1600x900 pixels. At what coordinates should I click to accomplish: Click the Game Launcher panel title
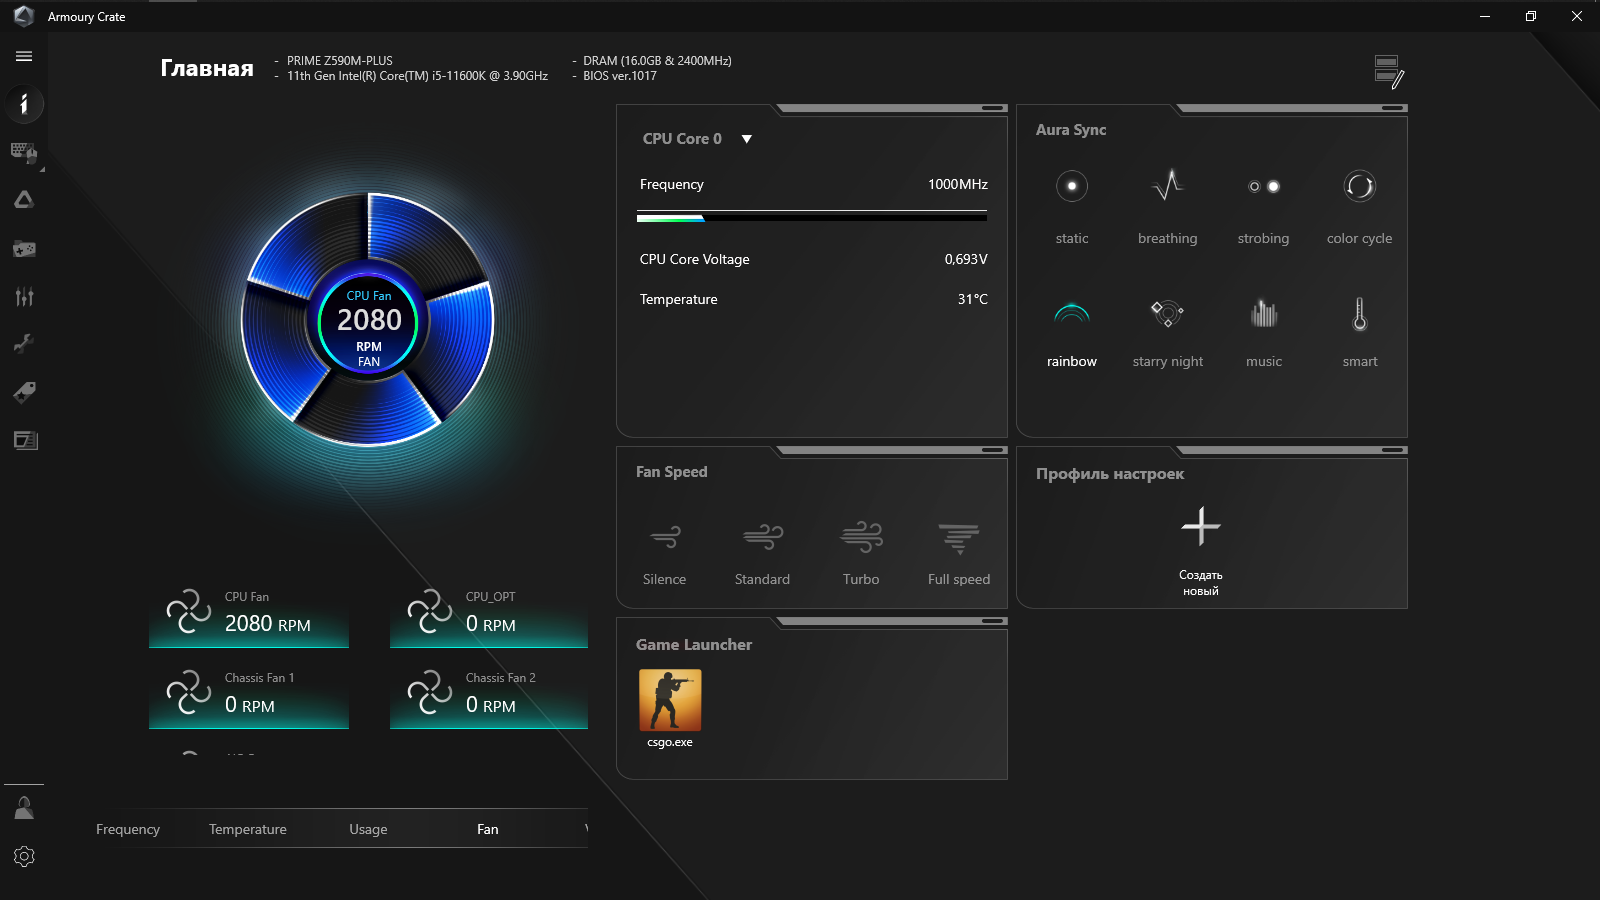(694, 645)
